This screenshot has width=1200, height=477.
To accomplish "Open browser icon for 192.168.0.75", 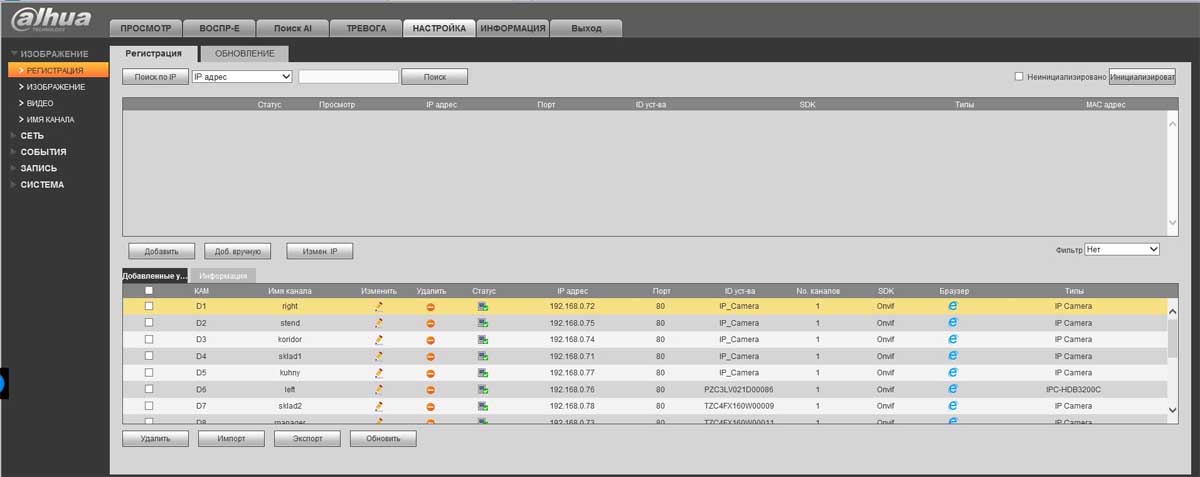I will [x=953, y=323].
